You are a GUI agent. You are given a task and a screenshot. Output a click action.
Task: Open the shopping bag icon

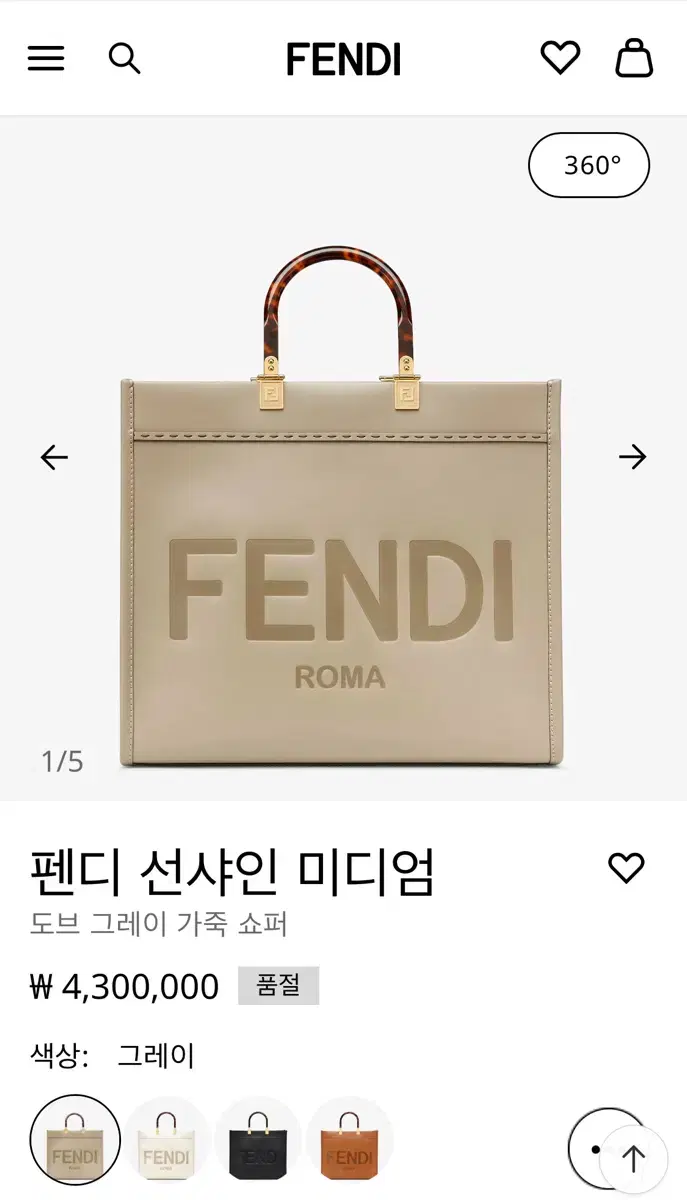634,58
